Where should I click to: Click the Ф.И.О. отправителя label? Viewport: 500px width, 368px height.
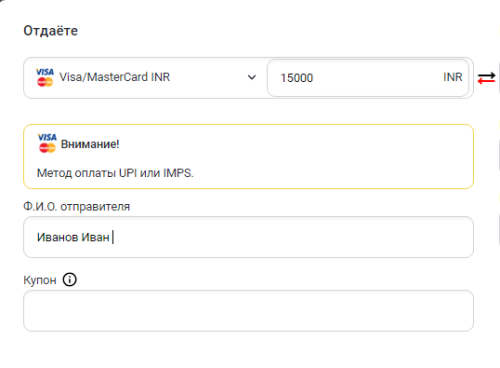pos(76,207)
